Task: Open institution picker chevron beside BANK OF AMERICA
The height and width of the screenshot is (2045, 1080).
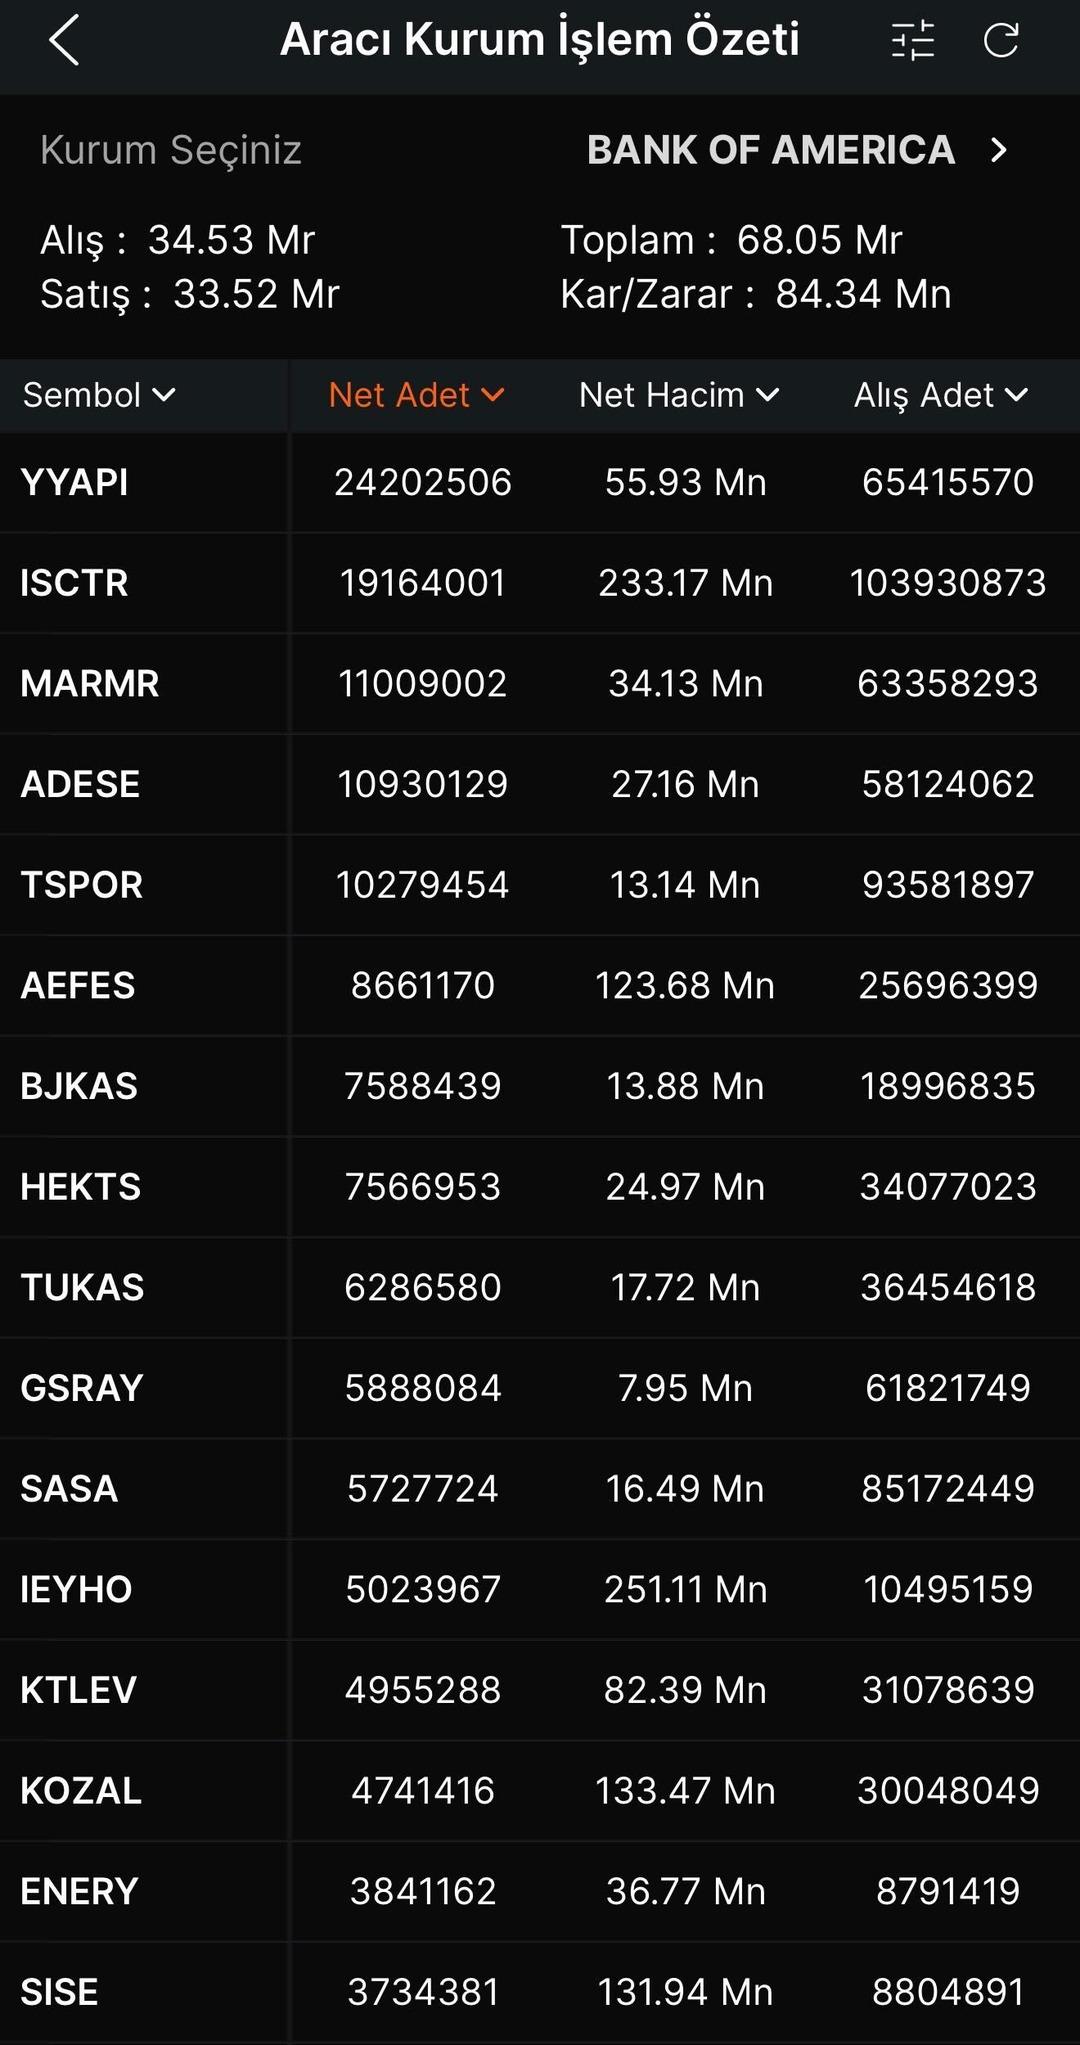Action: 998,150
